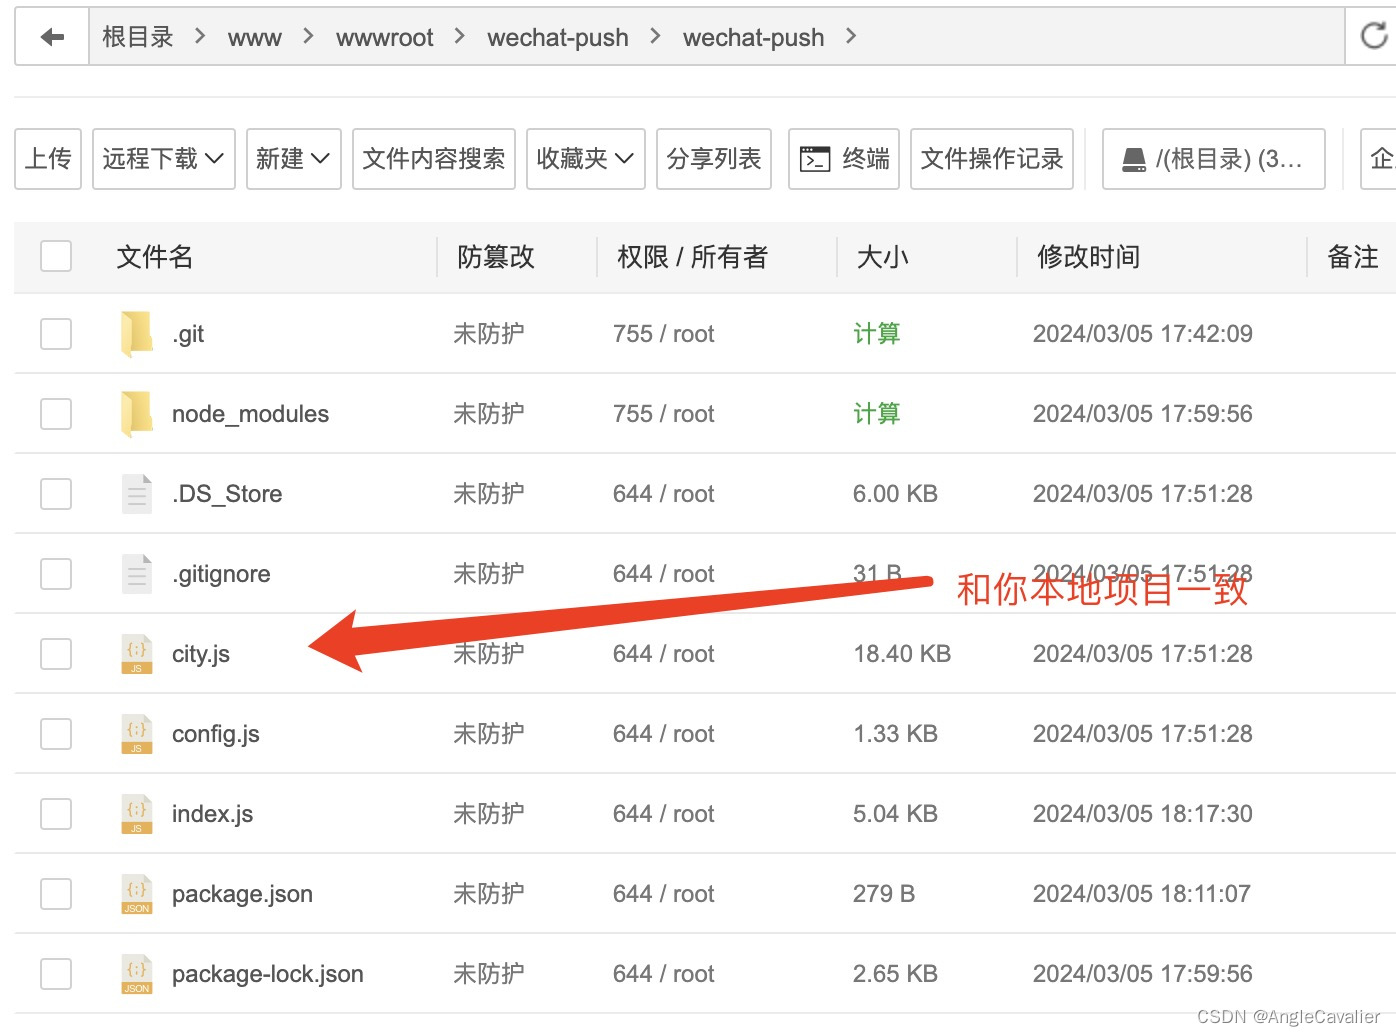Go to 根目录 in the breadcrumb
Image resolution: width=1396 pixels, height=1036 pixels.
coord(138,37)
